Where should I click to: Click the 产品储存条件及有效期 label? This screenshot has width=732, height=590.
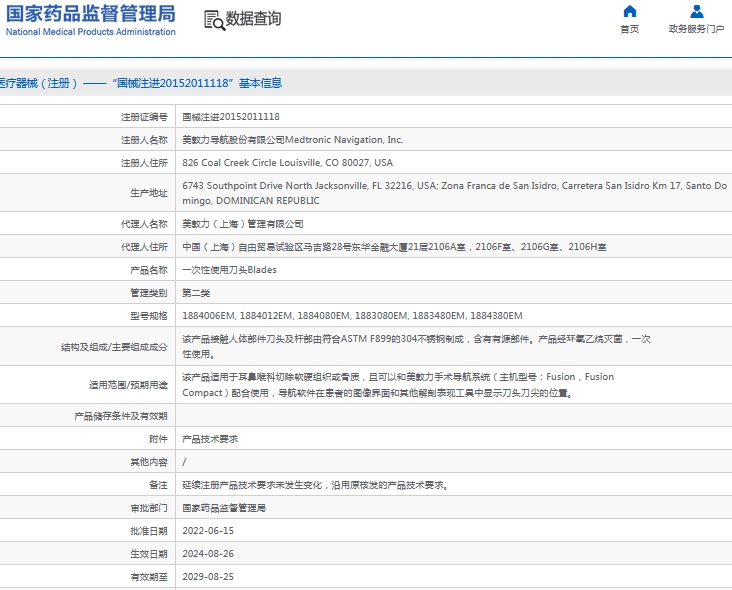121,416
